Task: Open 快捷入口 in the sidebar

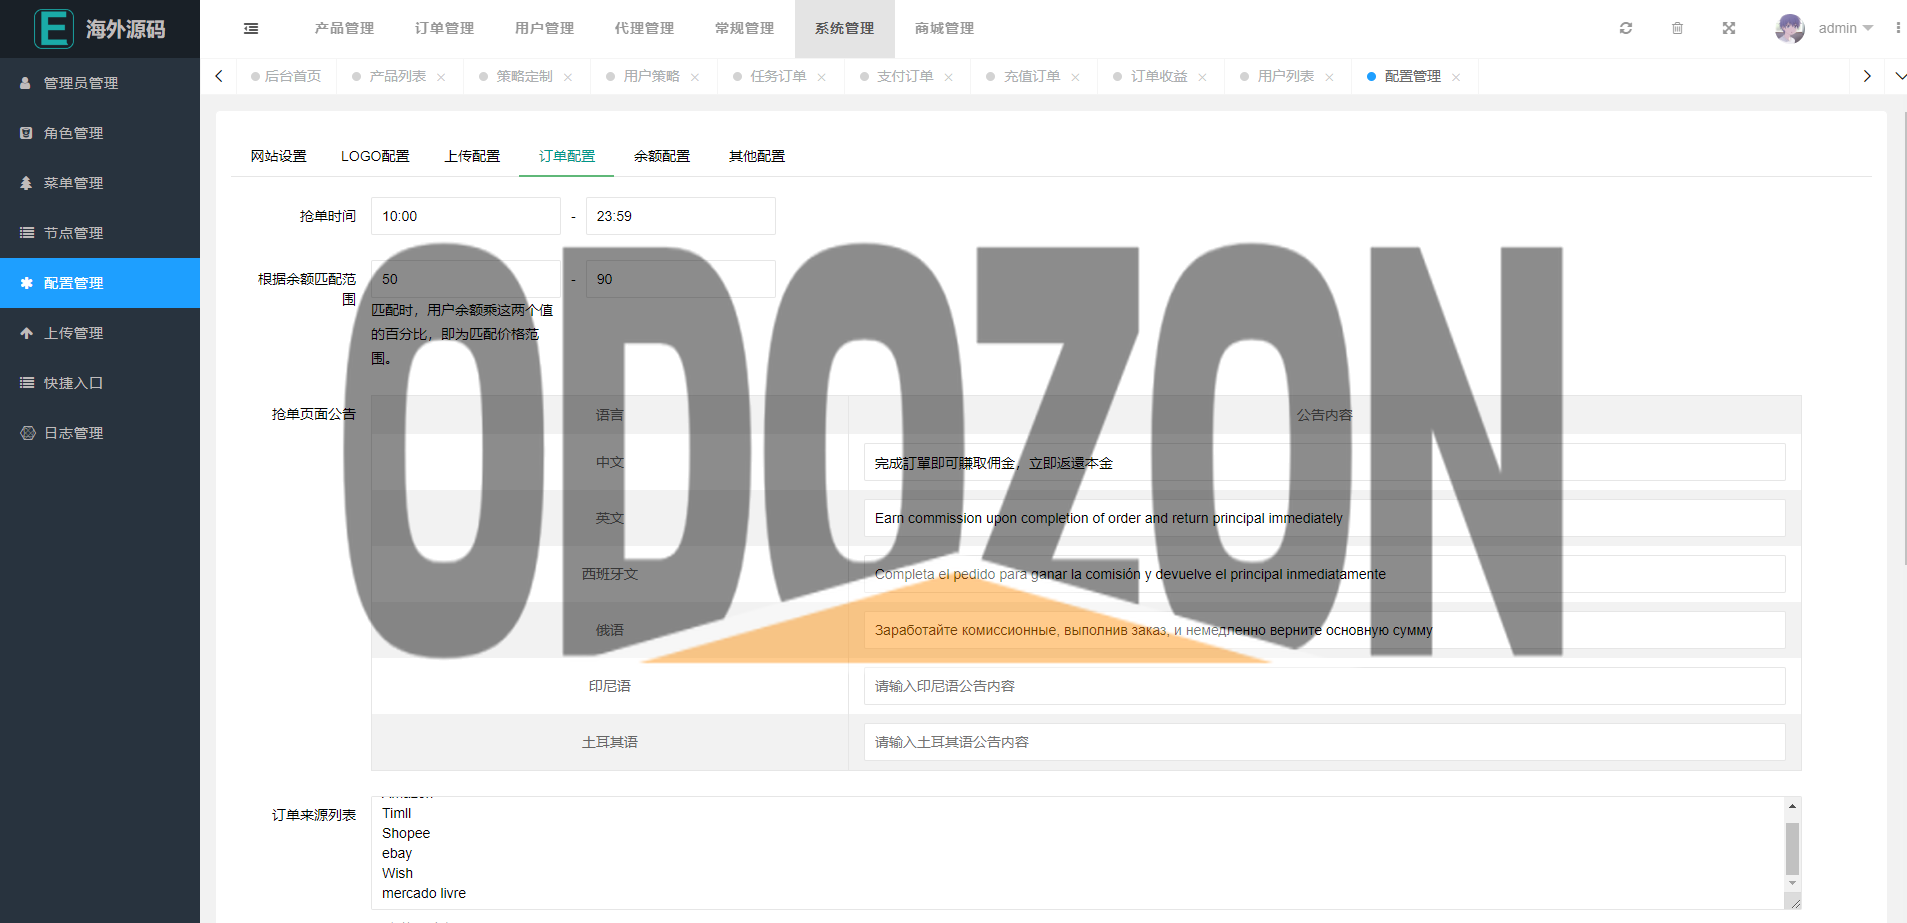Action: pyautogui.click(x=100, y=383)
